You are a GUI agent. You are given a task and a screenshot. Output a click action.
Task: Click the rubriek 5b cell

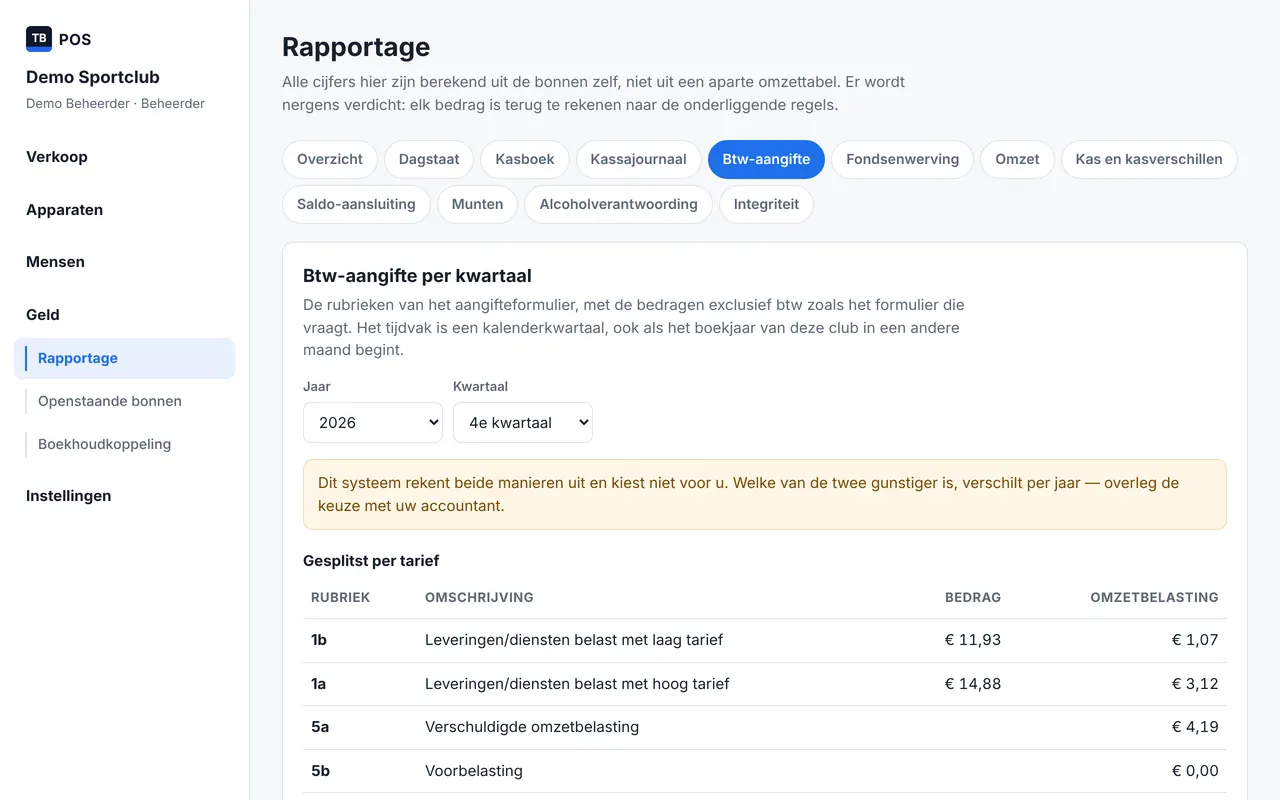(320, 771)
